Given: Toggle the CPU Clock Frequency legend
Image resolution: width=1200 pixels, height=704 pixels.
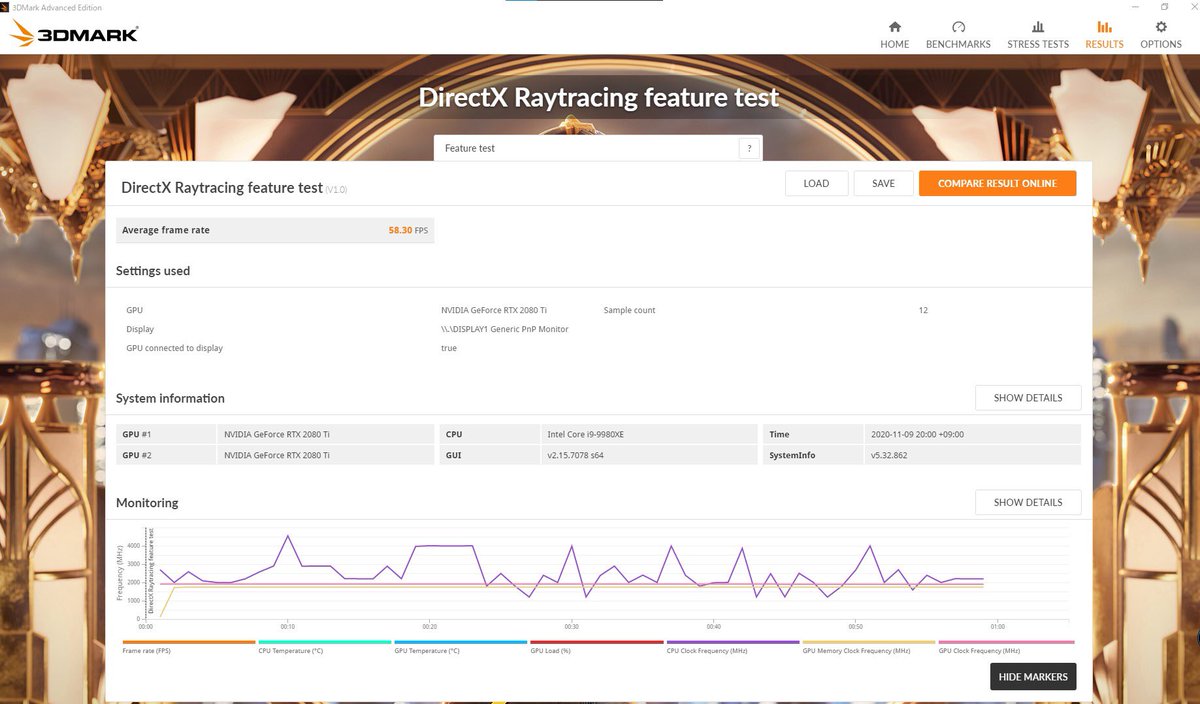Looking at the screenshot, I should click(732, 646).
